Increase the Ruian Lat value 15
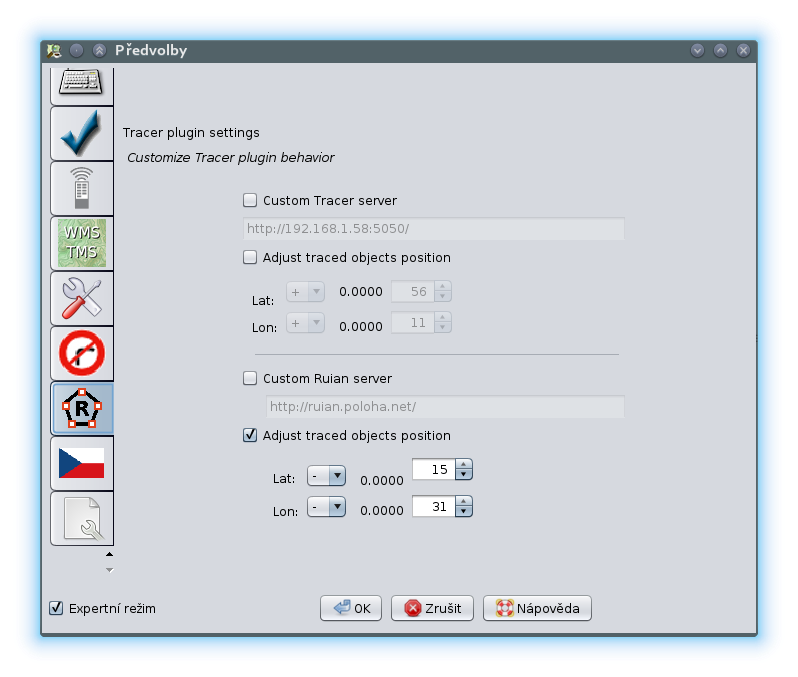This screenshot has height=677, width=798. (x=464, y=464)
